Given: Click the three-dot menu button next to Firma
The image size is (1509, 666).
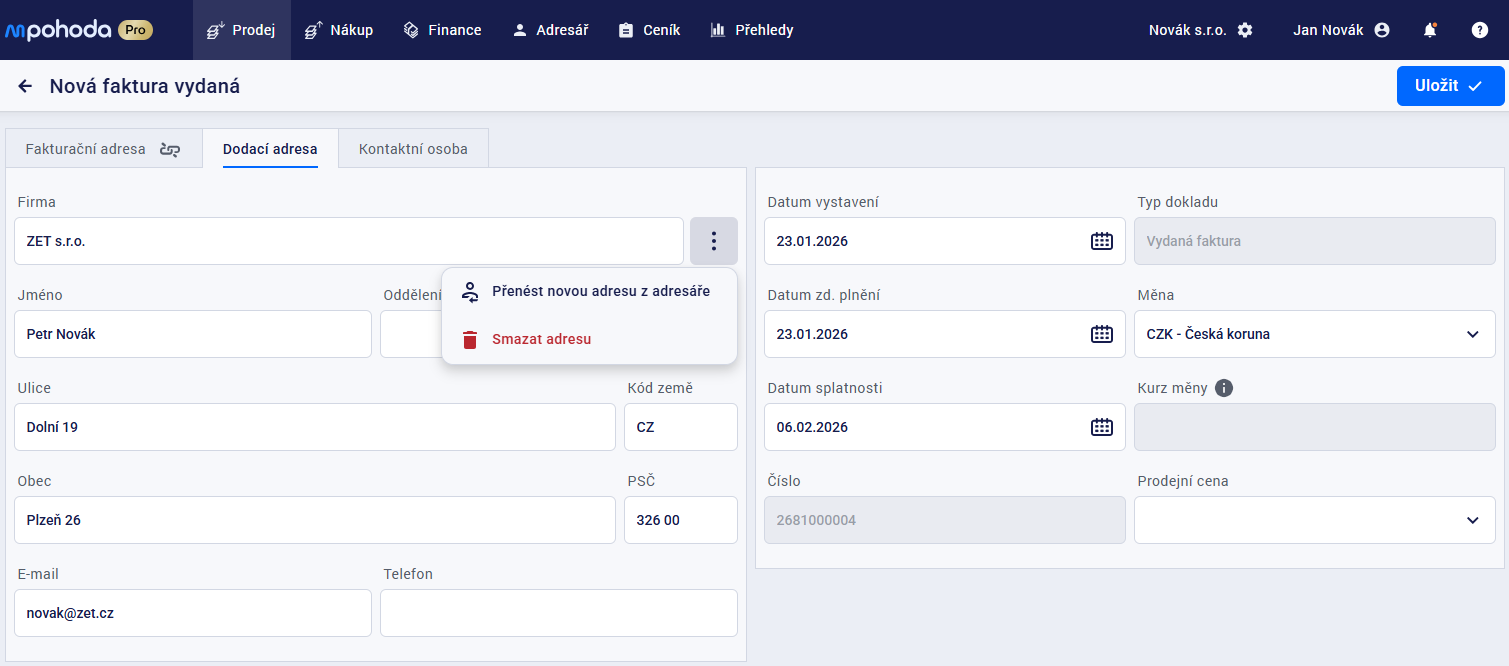Looking at the screenshot, I should point(713,241).
